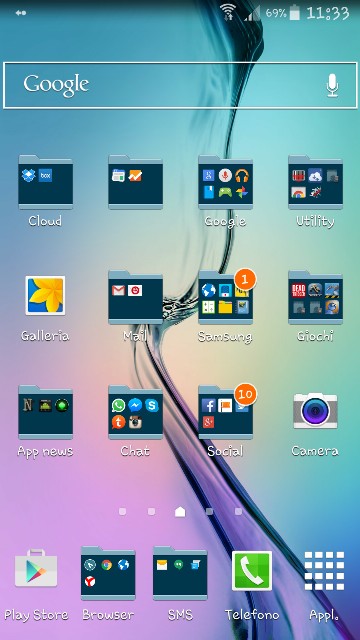Switch to the first page indicator dot
This screenshot has width=360, height=640.
click(x=122, y=511)
